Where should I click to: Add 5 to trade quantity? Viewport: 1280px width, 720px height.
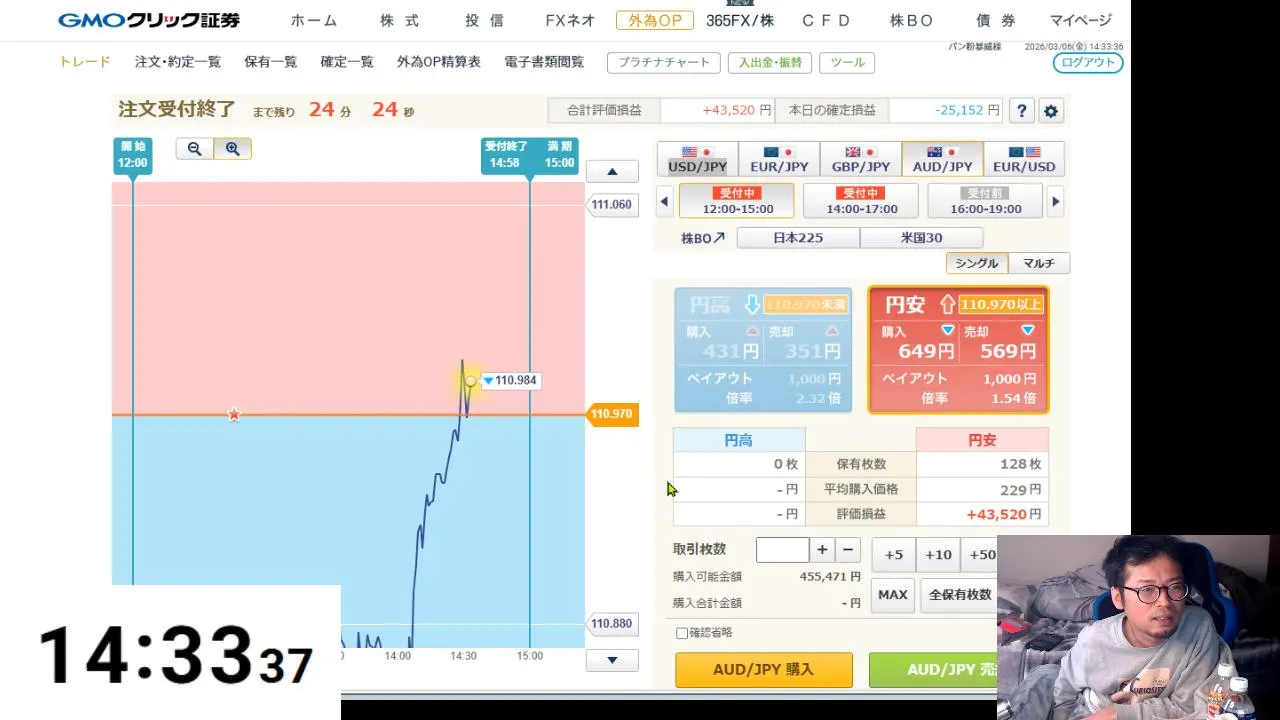click(894, 555)
